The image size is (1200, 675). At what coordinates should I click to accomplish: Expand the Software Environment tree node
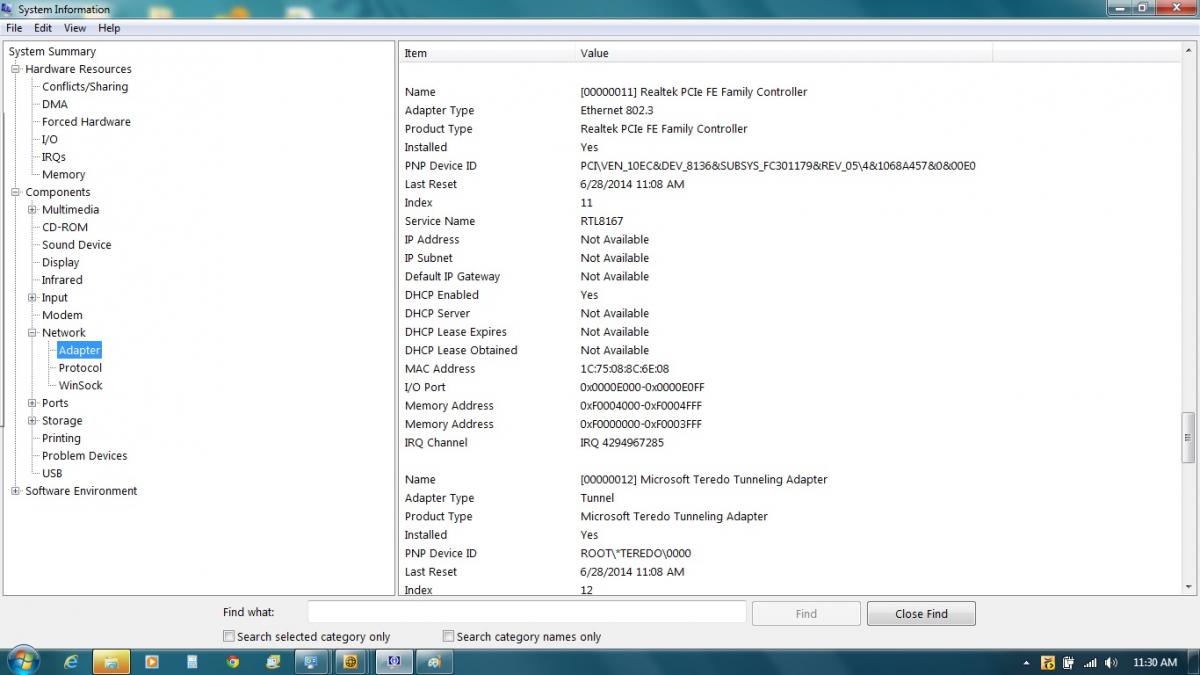coord(16,491)
